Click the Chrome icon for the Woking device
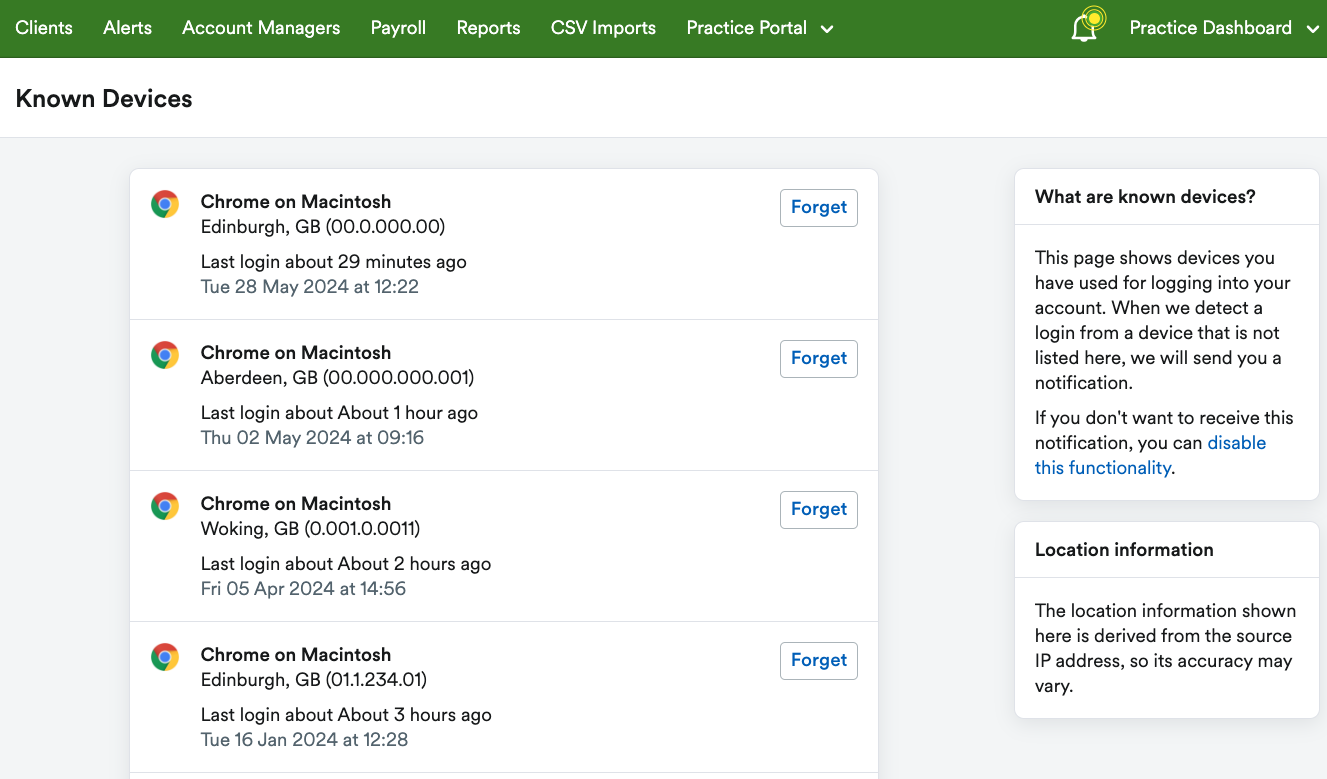The image size is (1327, 779). click(164, 505)
